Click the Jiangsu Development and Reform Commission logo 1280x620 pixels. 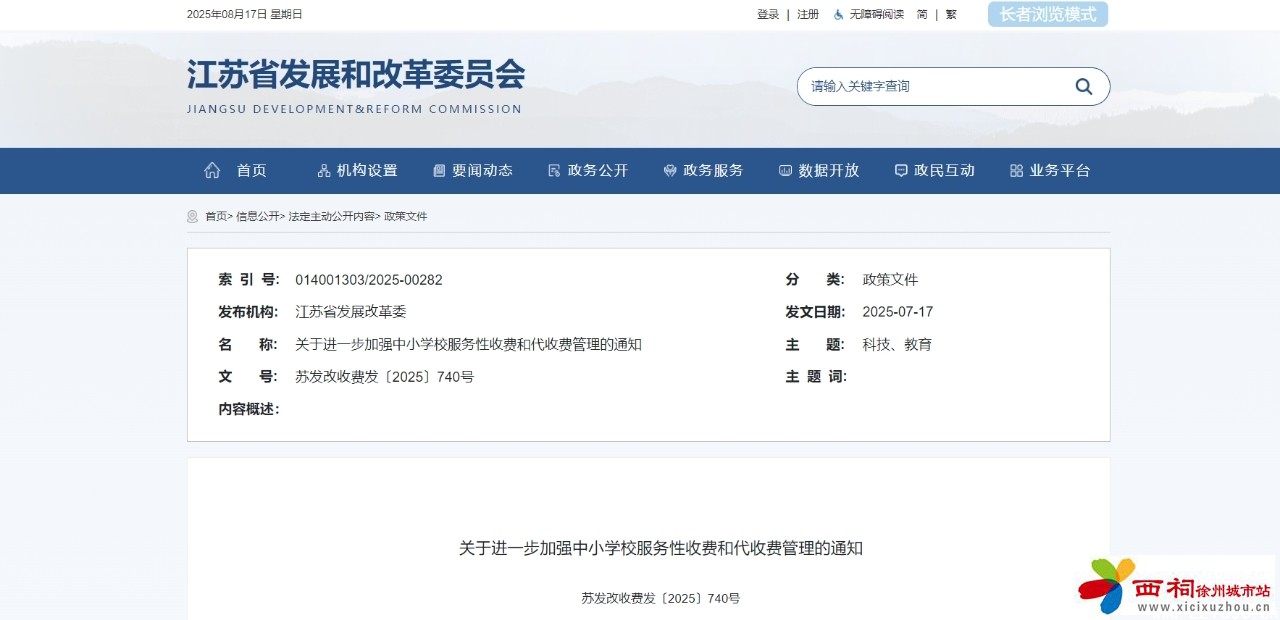(x=355, y=85)
